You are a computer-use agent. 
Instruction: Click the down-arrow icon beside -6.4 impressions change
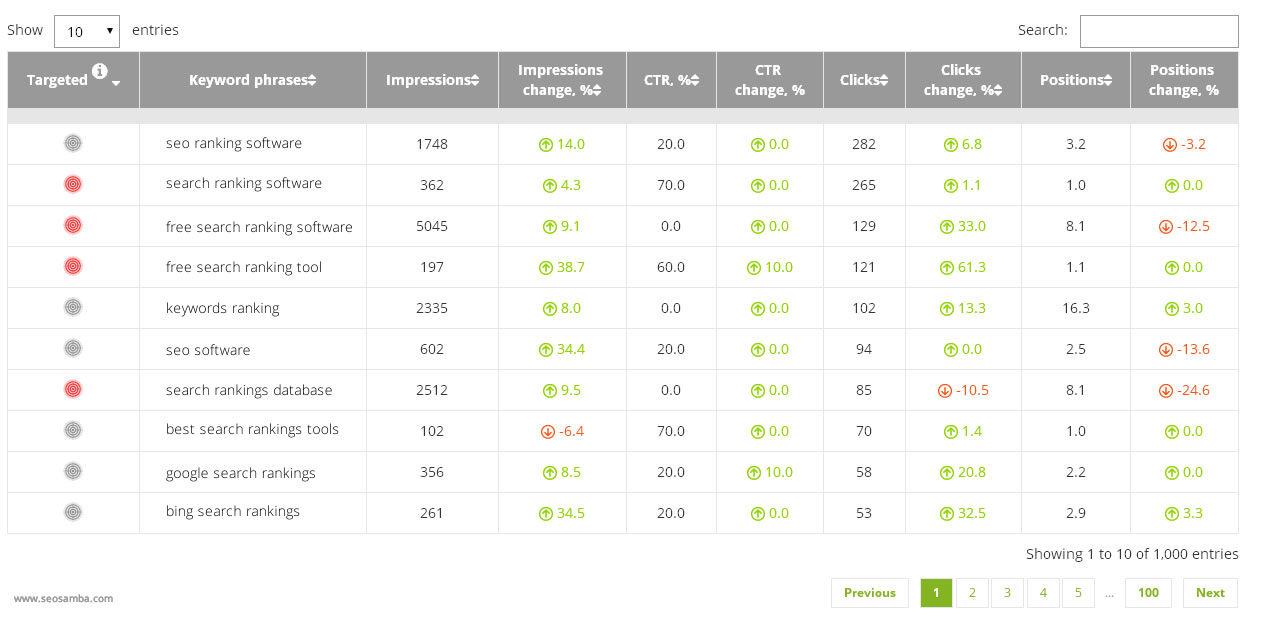[547, 431]
